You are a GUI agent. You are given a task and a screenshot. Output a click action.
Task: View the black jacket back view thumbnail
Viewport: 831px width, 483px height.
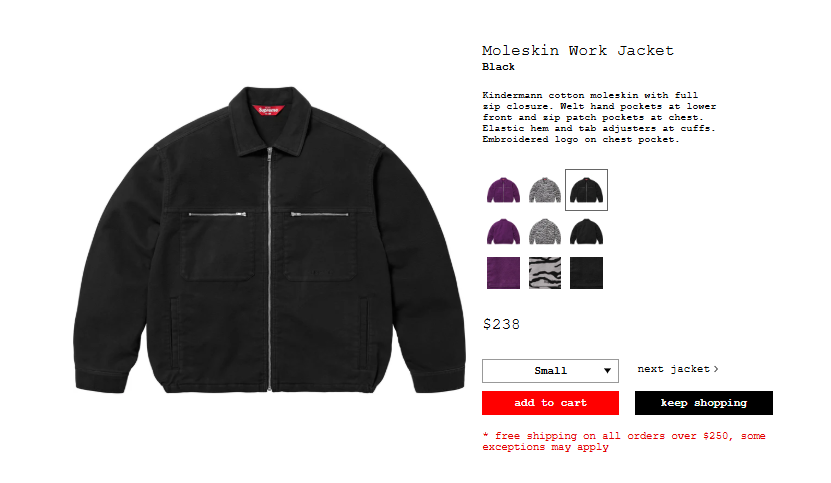click(x=586, y=231)
